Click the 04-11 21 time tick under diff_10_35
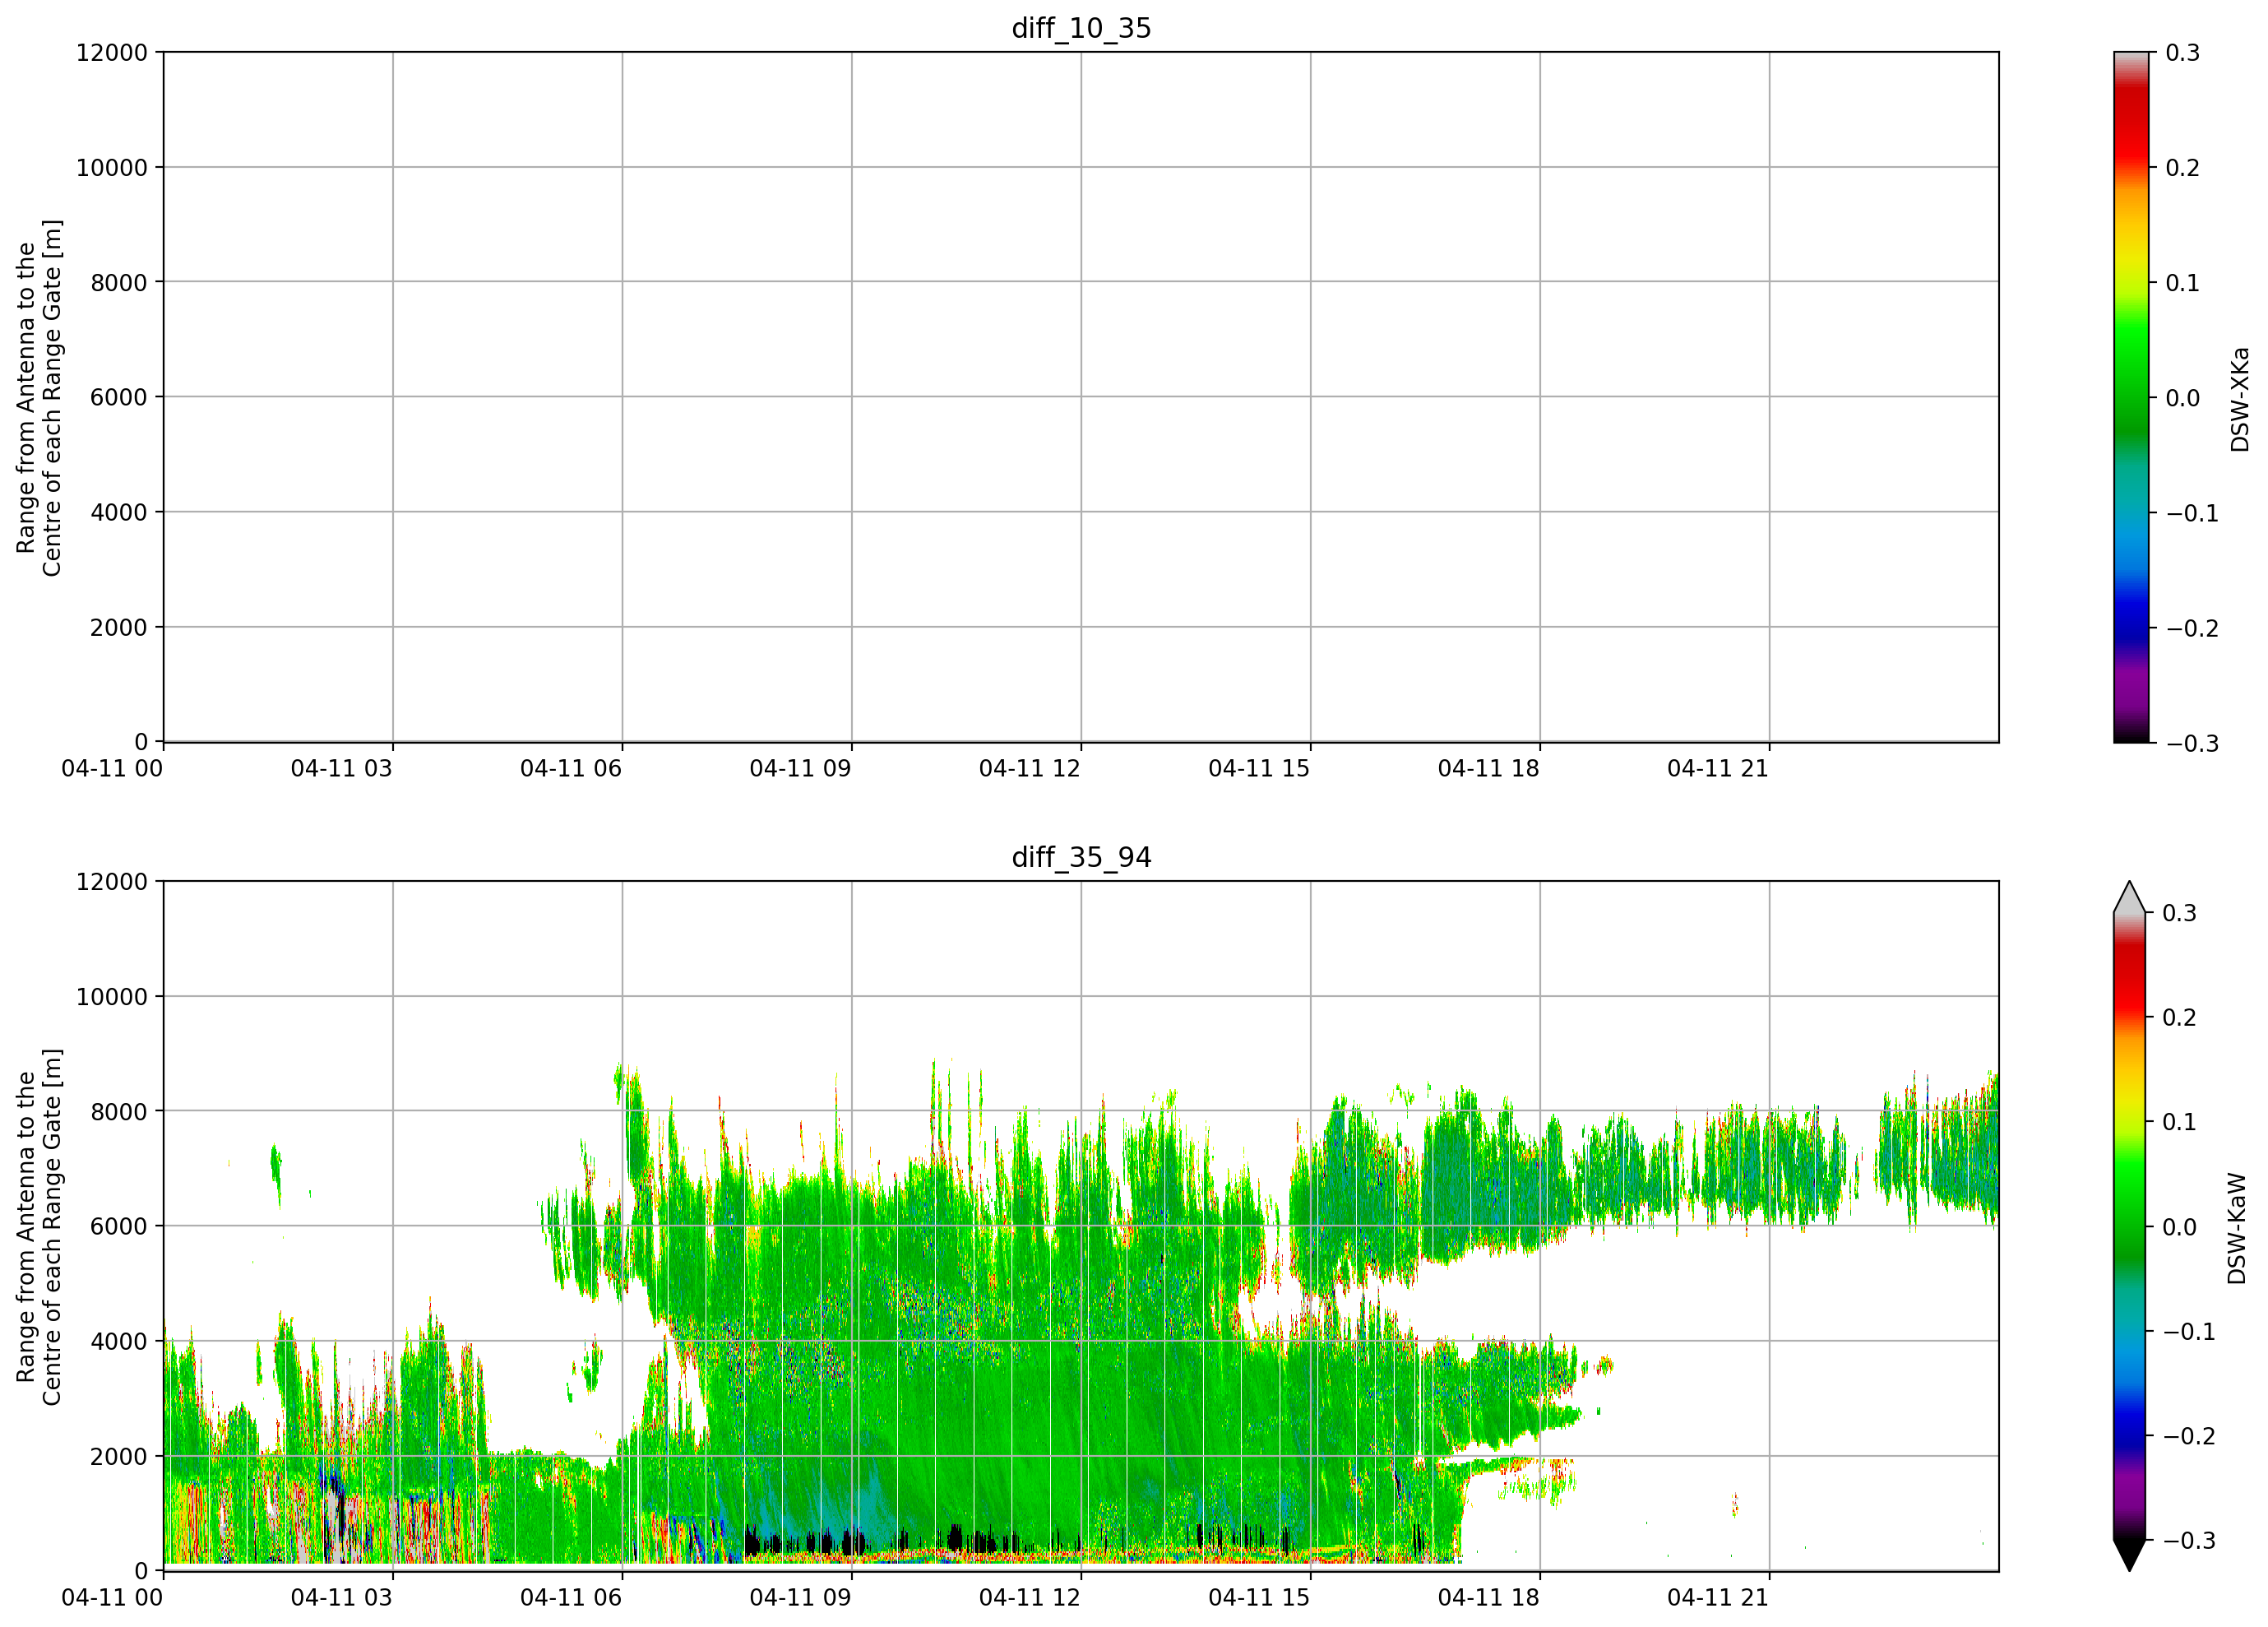Screen dimensions: 2268x1627 (1718, 769)
